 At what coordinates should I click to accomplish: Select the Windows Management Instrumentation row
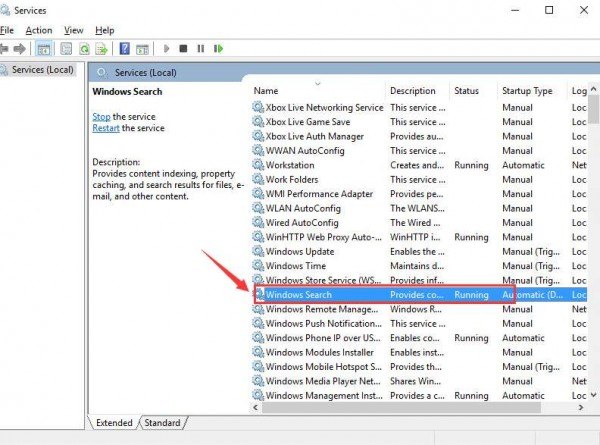click(x=419, y=395)
